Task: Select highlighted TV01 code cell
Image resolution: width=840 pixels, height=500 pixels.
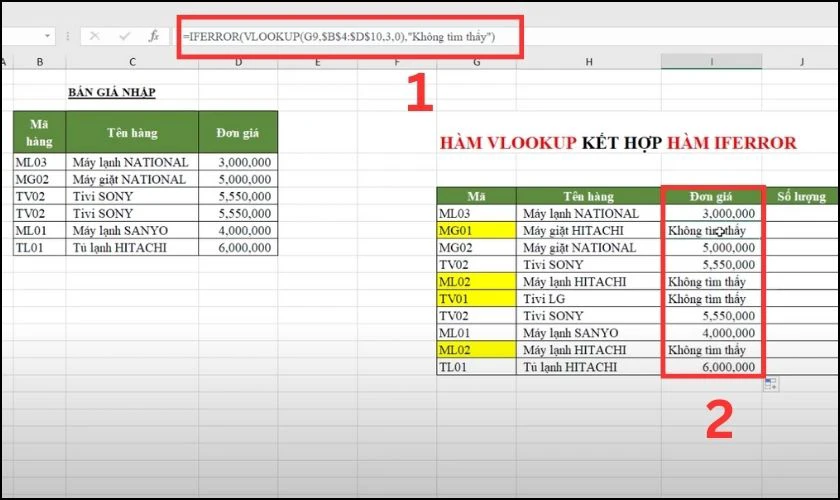Action: [477, 298]
